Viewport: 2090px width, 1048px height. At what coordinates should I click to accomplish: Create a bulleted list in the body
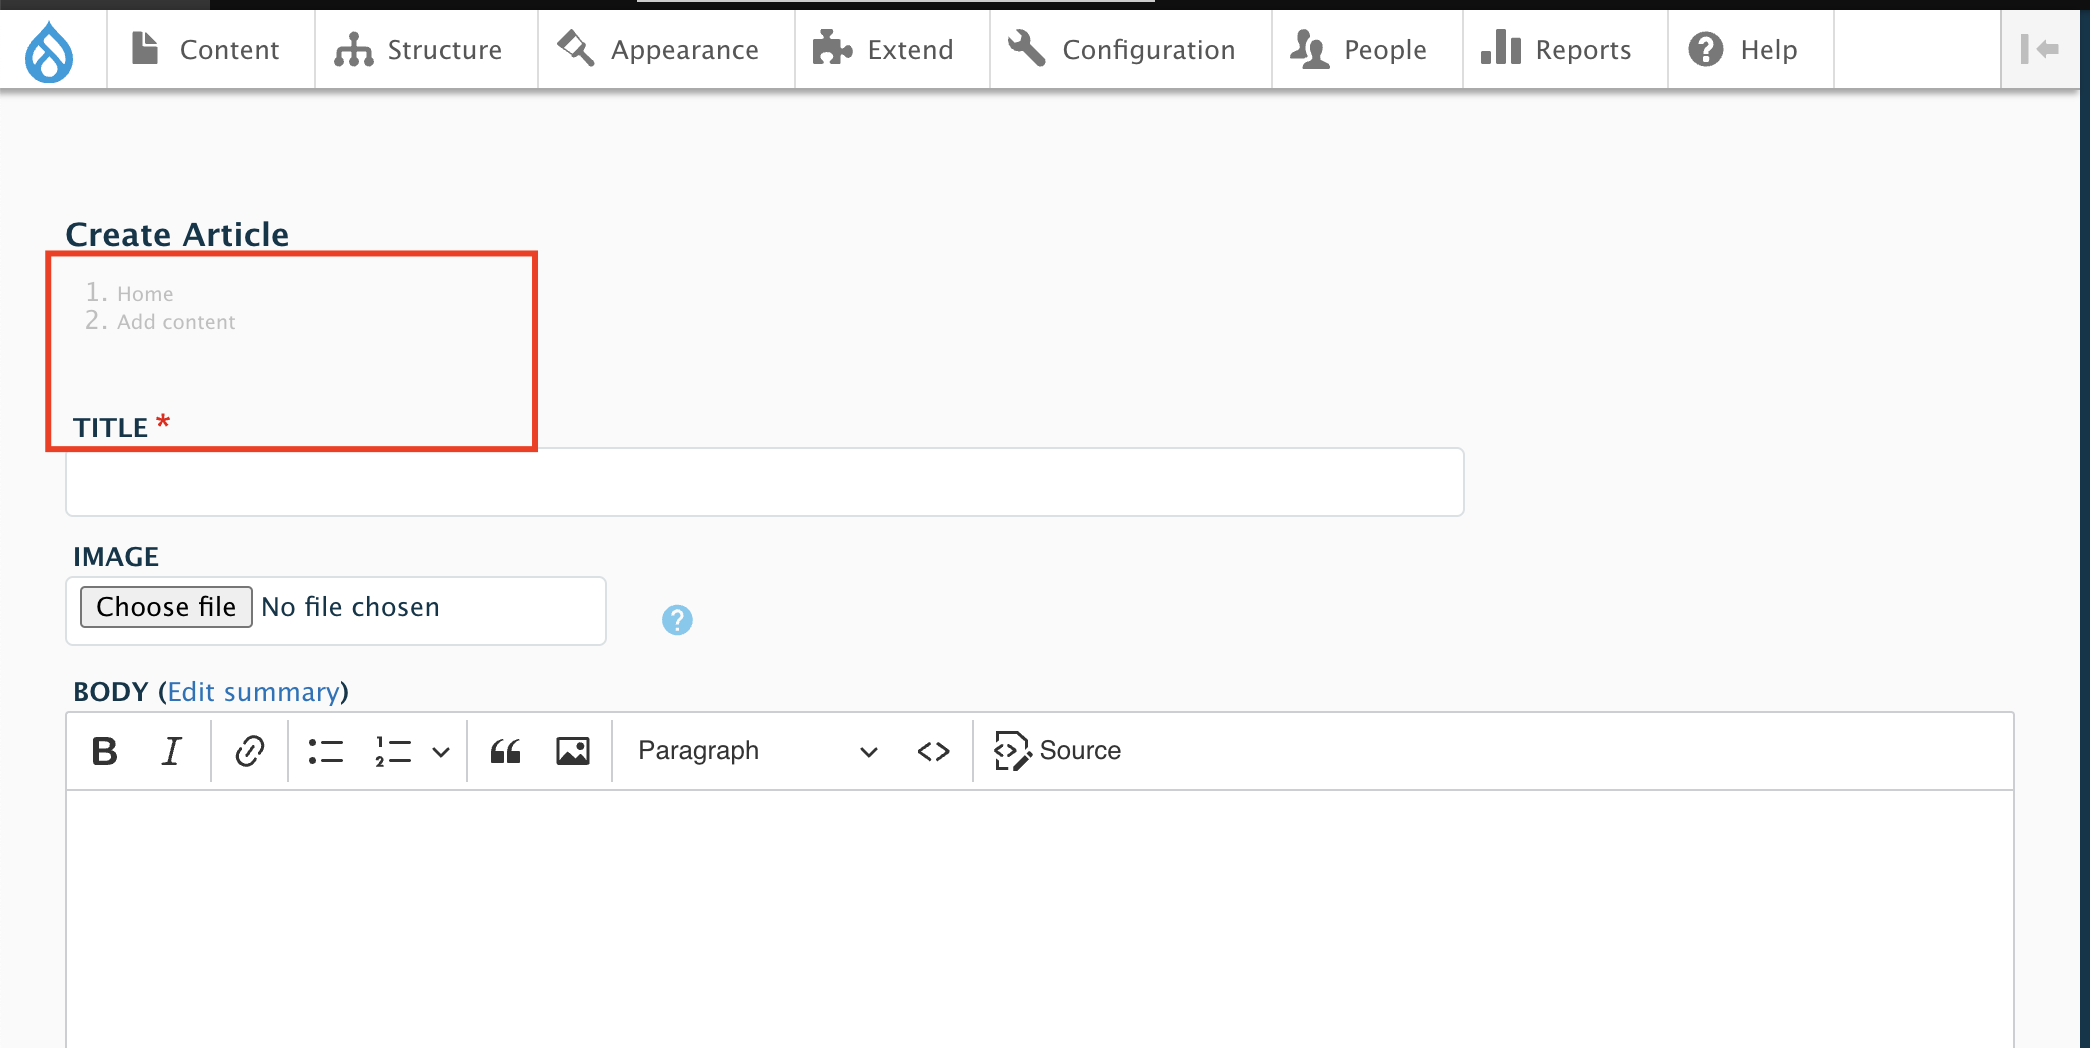[324, 751]
